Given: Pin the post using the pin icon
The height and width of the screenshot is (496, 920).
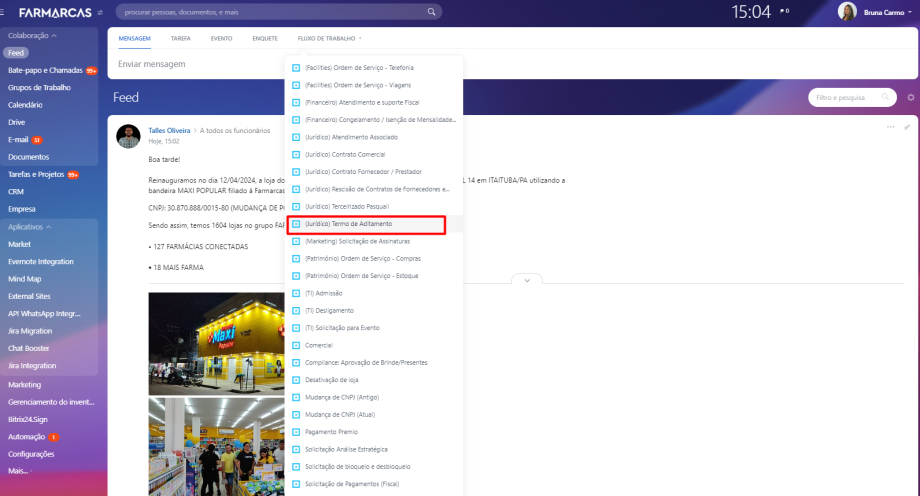Looking at the screenshot, I should (907, 127).
